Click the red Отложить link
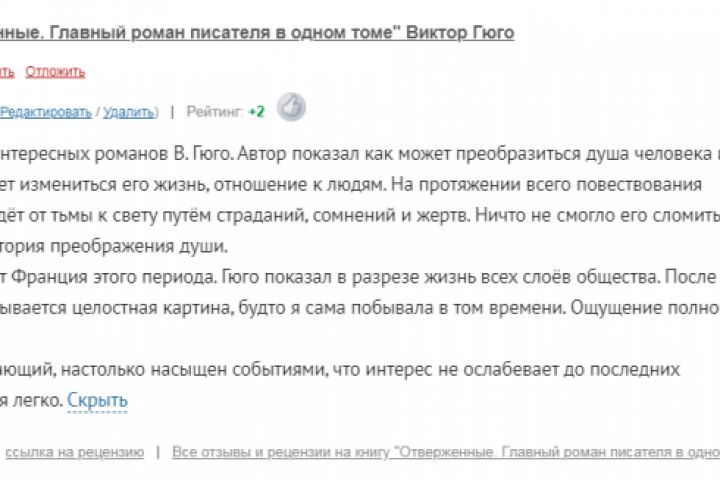The height and width of the screenshot is (480, 720). (x=55, y=72)
